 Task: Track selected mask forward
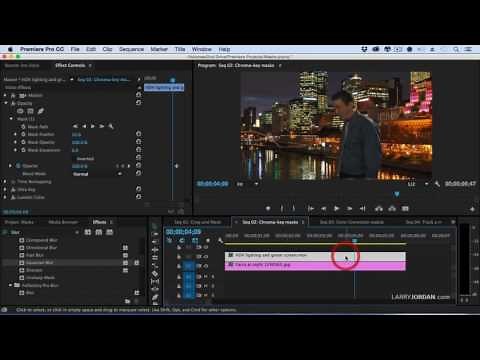point(101,126)
